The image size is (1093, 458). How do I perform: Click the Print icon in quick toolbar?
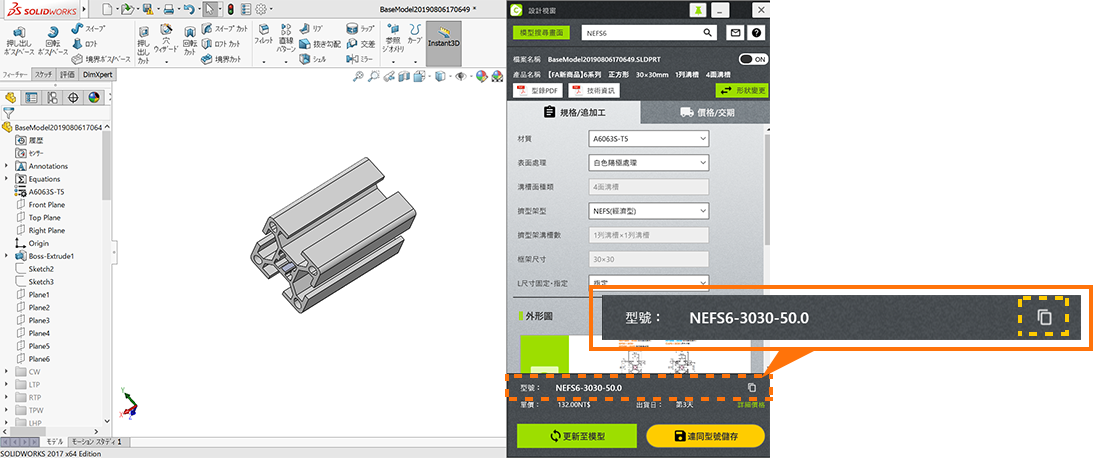168,9
